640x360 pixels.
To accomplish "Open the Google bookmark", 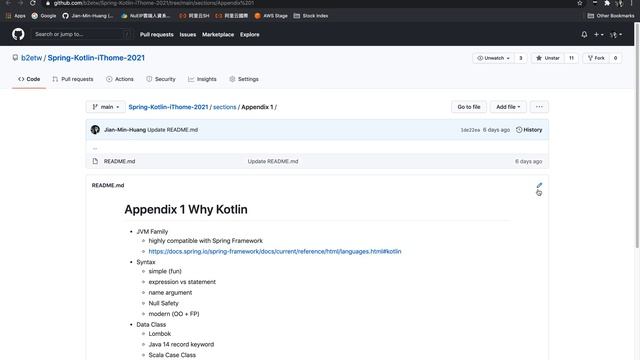I will (x=44, y=16).
